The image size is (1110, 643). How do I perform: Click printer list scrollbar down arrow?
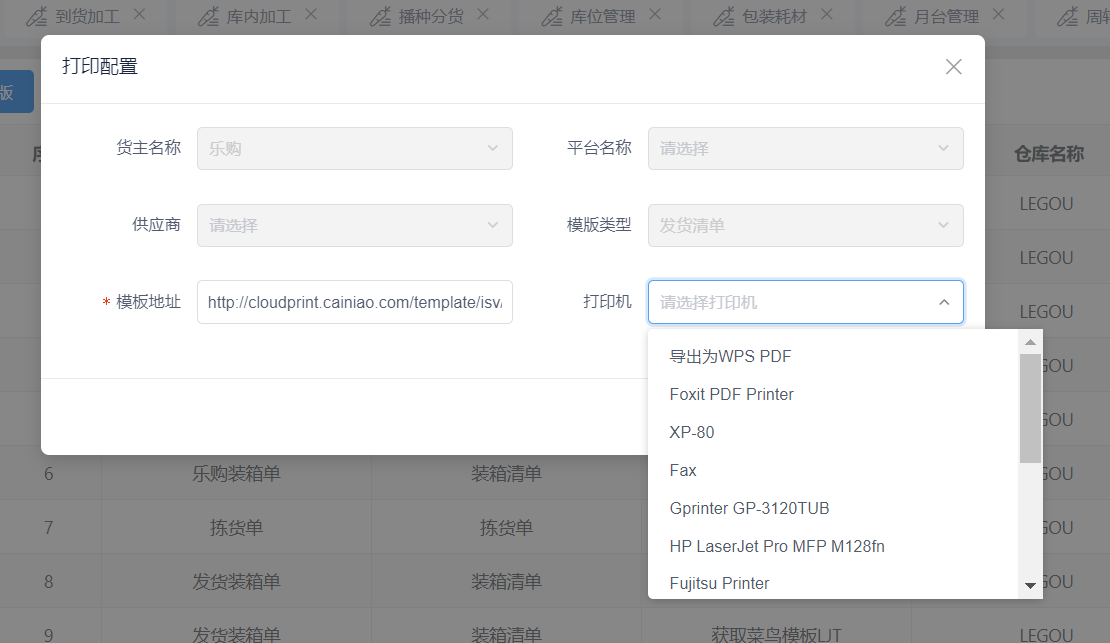(x=1030, y=586)
